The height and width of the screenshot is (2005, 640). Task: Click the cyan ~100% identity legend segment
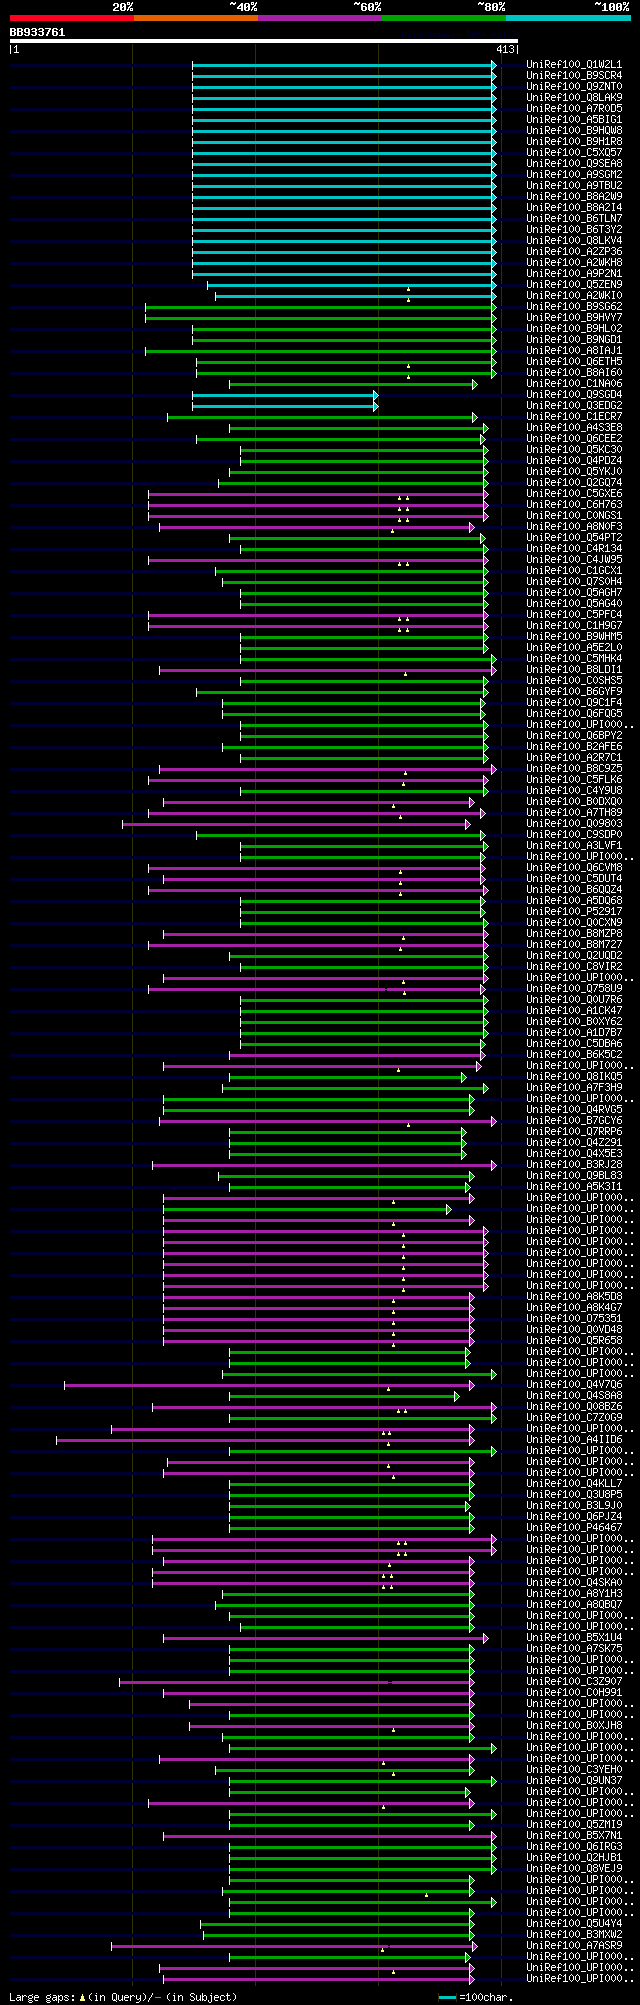(x=568, y=18)
